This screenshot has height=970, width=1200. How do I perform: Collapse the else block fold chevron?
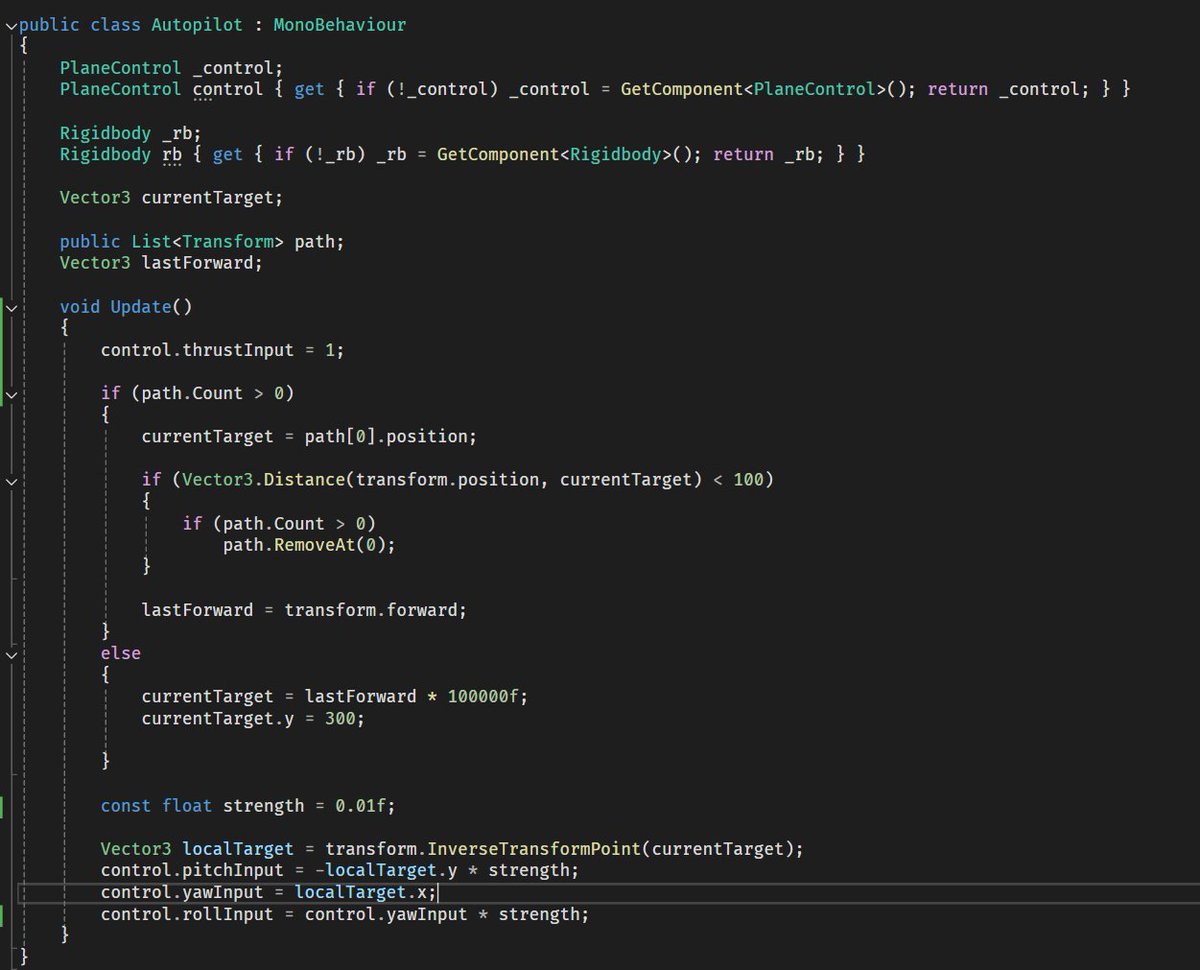pos(11,655)
